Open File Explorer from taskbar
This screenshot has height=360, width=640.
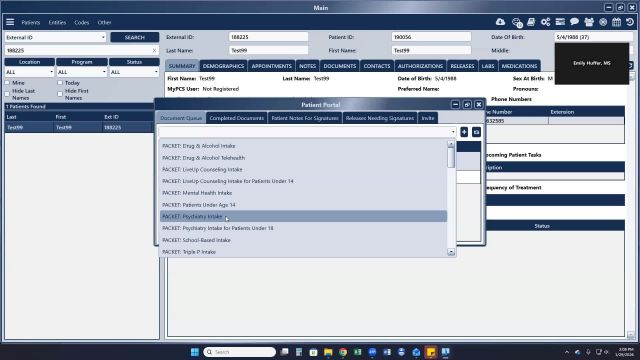pos(328,352)
